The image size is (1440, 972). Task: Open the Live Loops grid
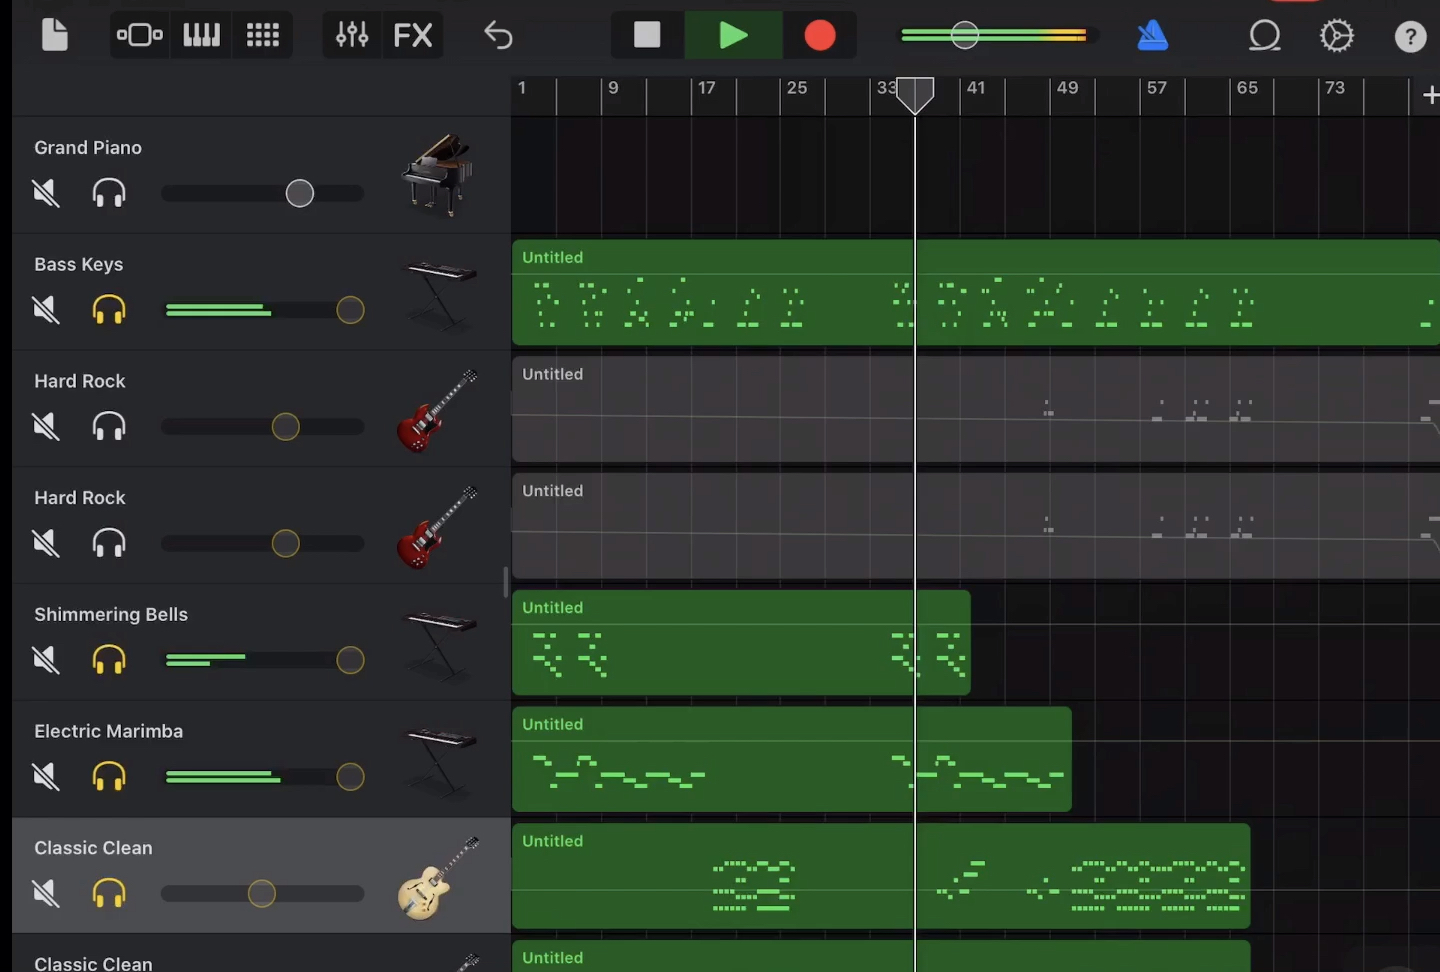coord(263,36)
